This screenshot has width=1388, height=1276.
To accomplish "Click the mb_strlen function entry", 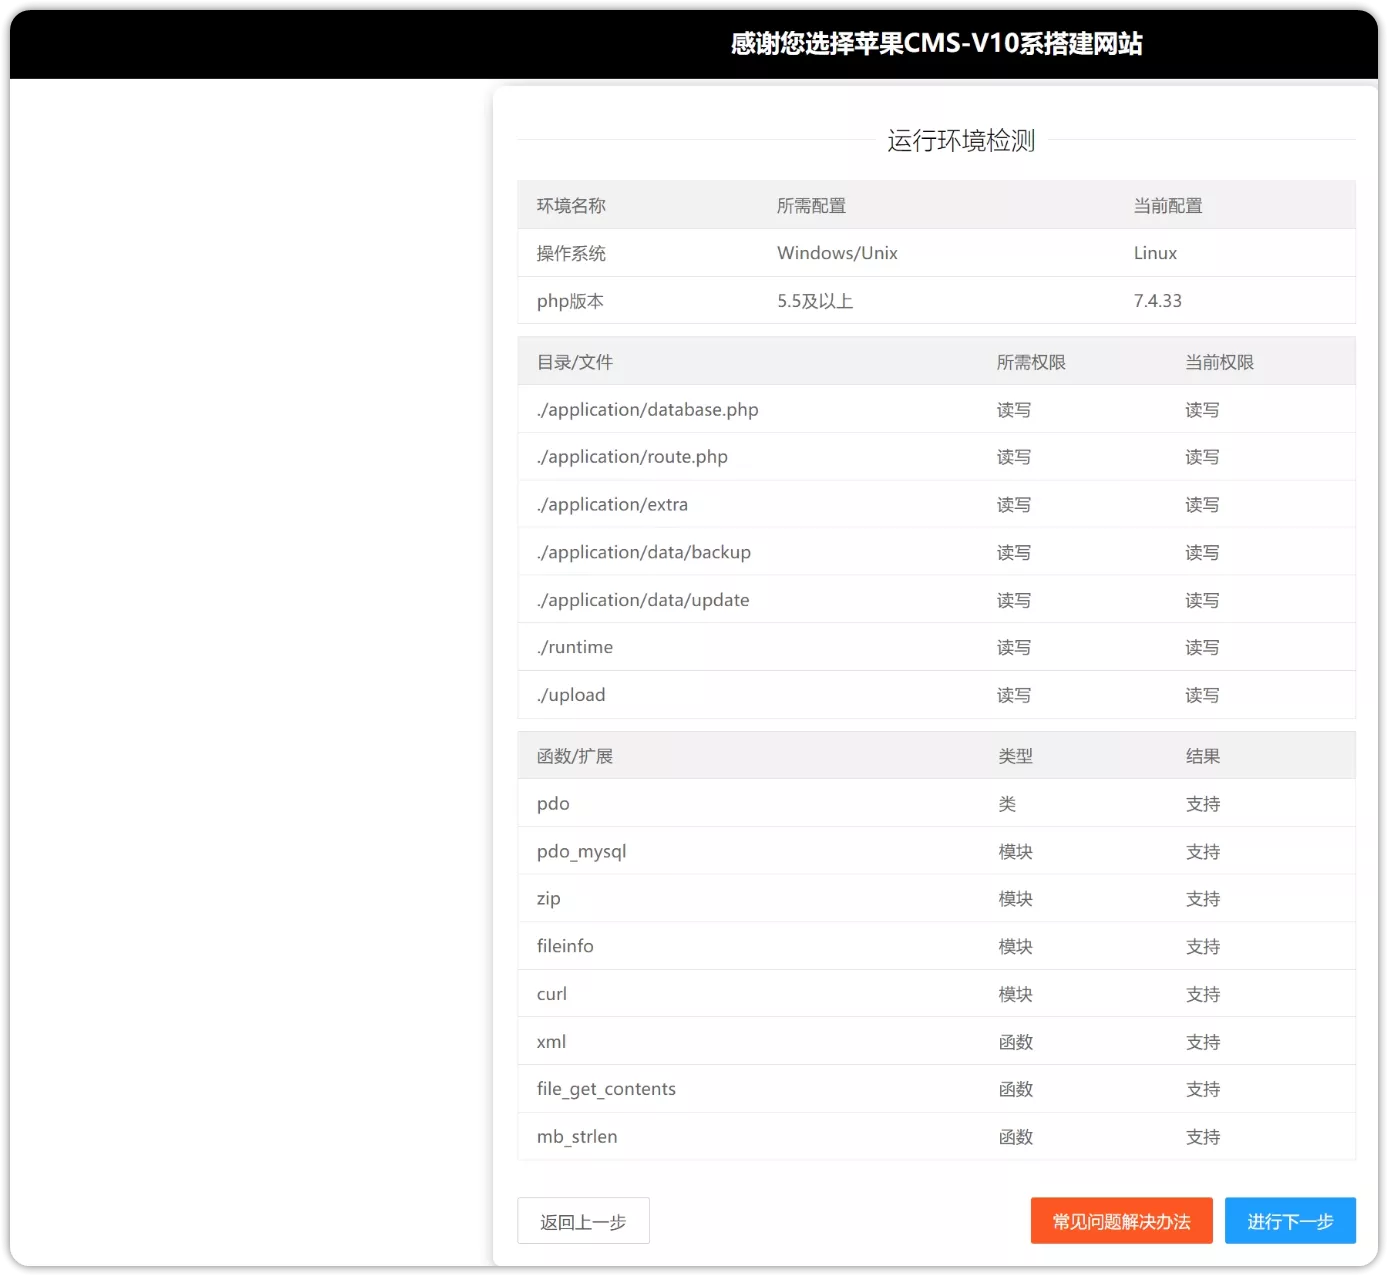I will (x=577, y=1137).
